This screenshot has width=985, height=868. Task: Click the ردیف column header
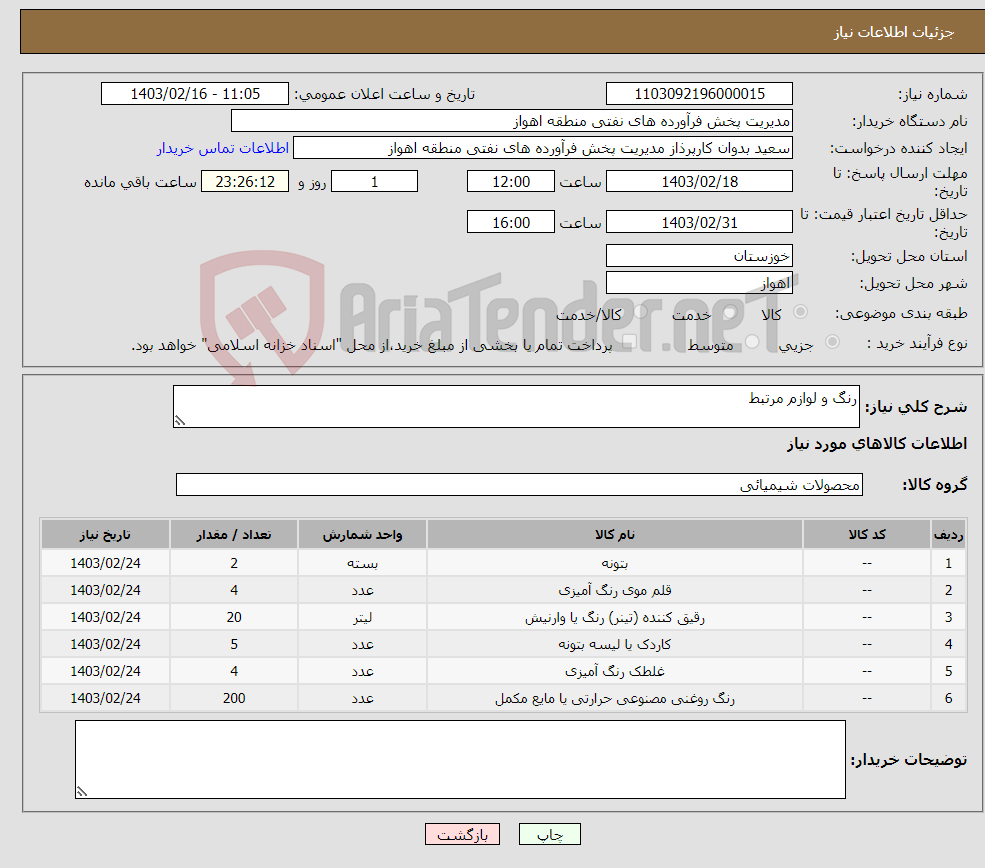coord(949,534)
